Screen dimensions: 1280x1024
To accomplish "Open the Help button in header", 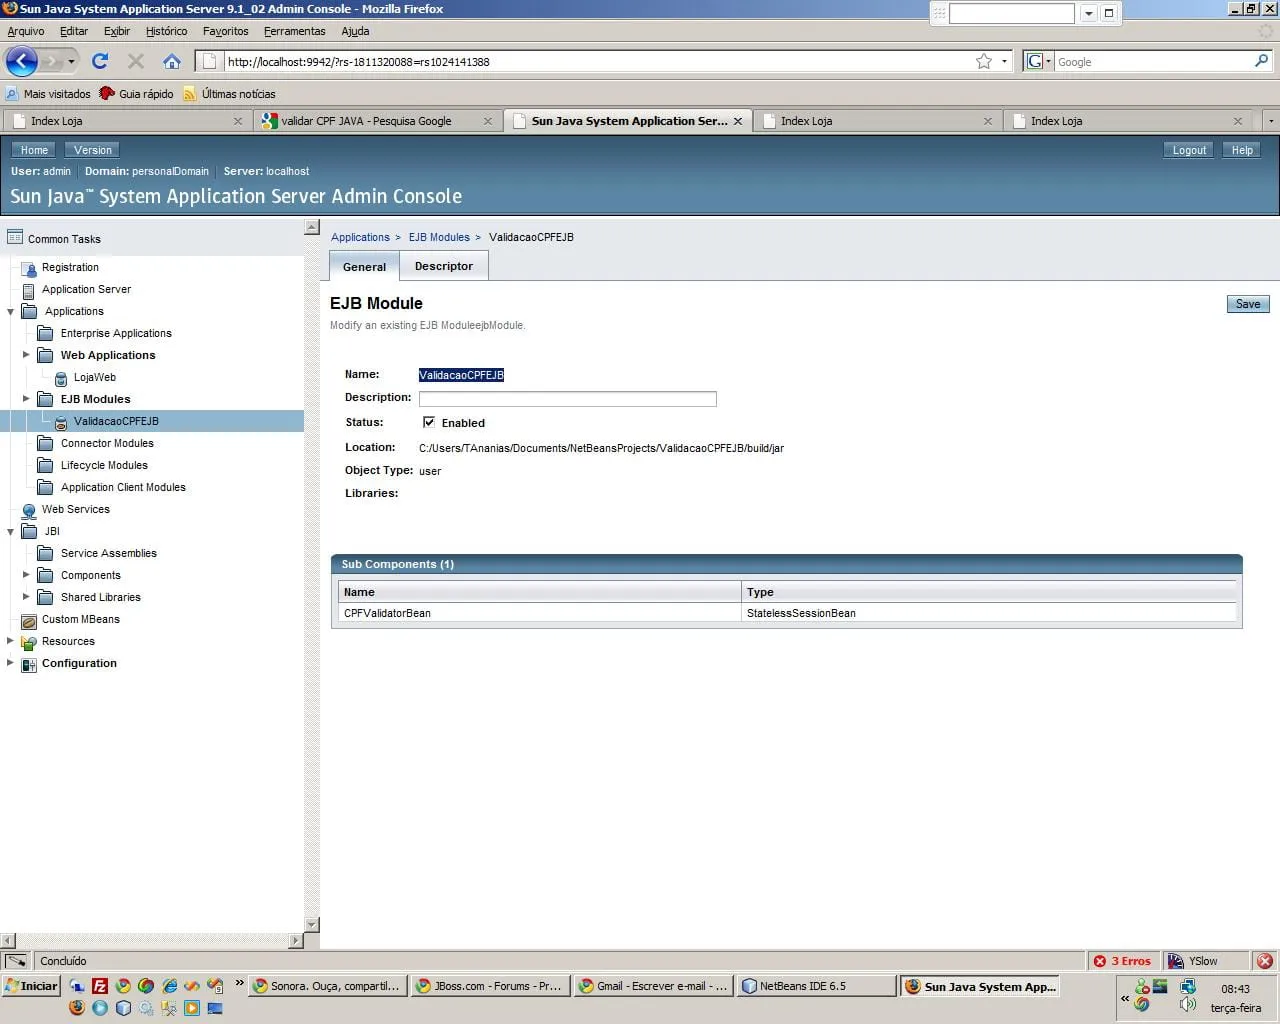I will [x=1242, y=150].
